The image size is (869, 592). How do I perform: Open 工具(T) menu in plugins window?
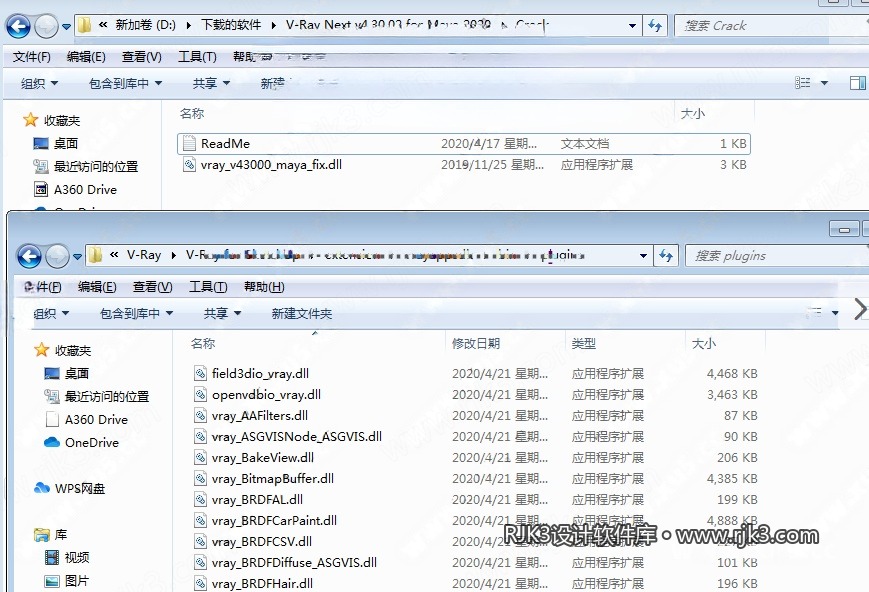pyautogui.click(x=208, y=287)
